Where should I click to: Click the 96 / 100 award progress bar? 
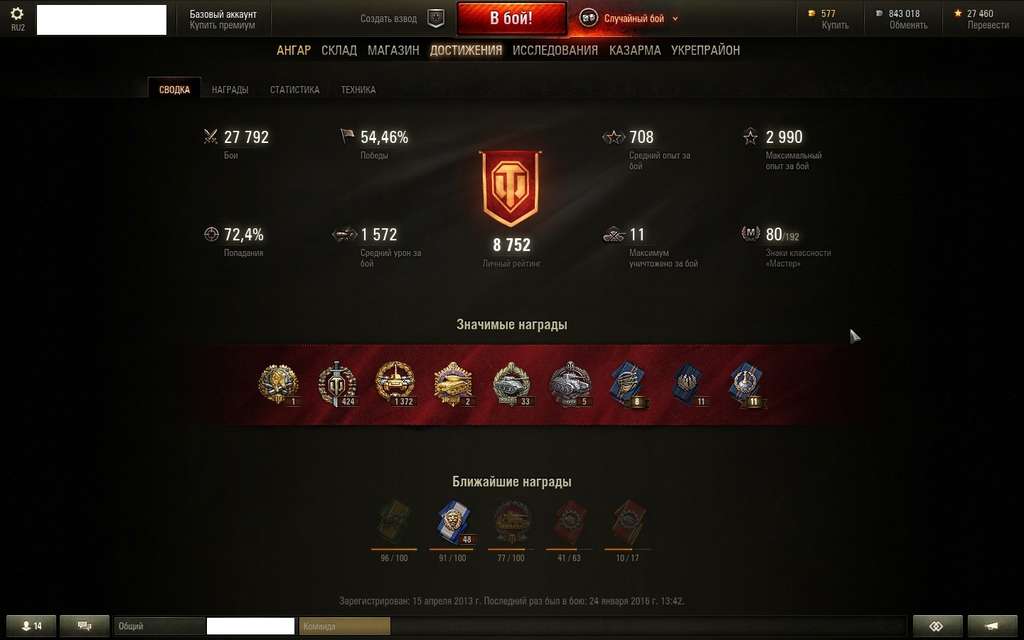(x=394, y=549)
